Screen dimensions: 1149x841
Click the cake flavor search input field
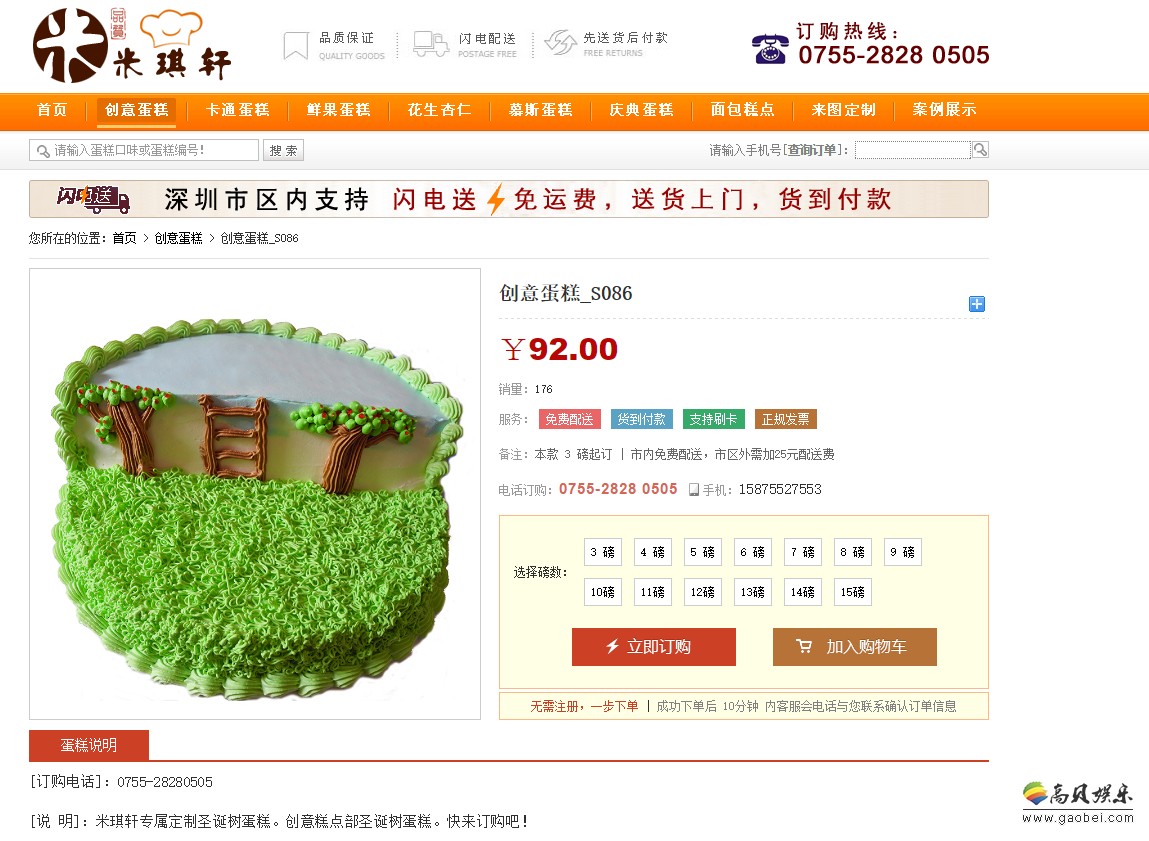[x=144, y=150]
